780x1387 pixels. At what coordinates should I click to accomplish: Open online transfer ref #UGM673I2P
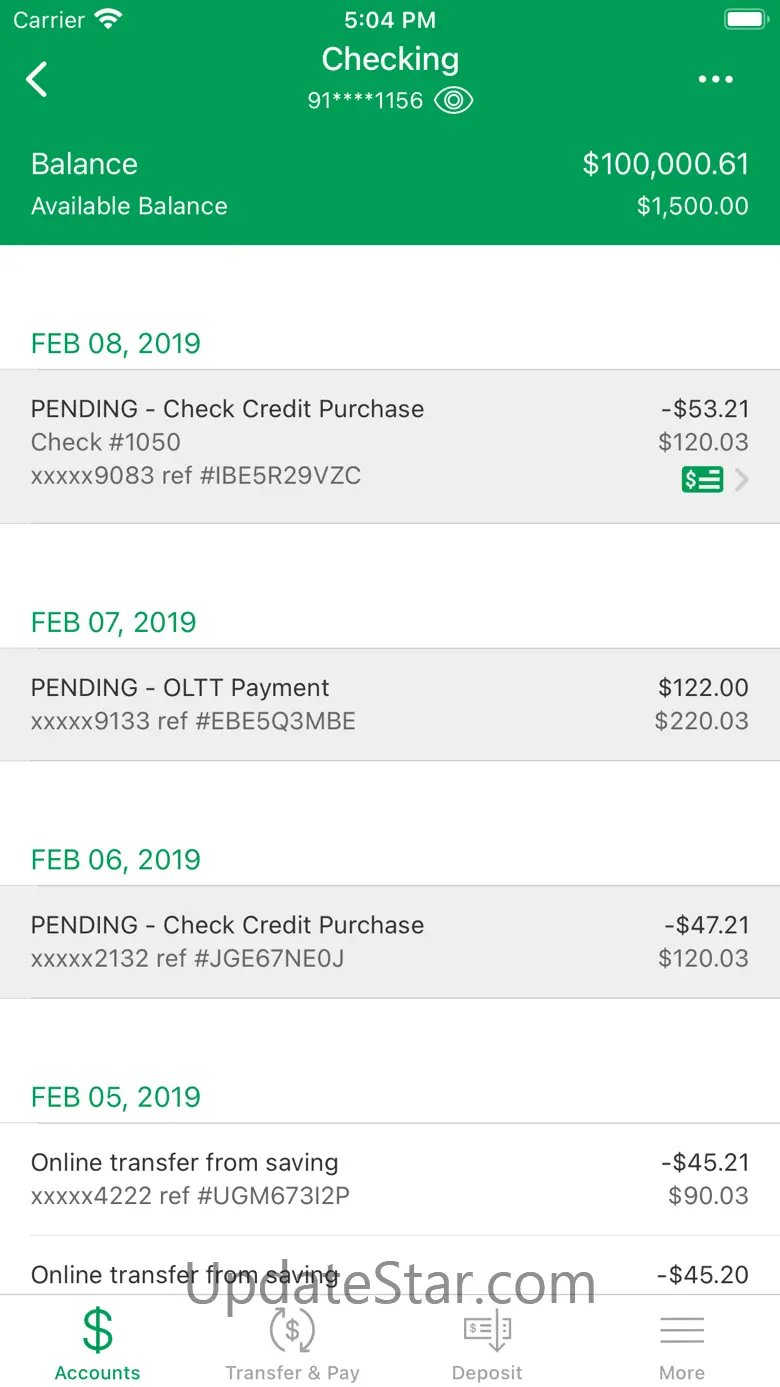tap(390, 1179)
